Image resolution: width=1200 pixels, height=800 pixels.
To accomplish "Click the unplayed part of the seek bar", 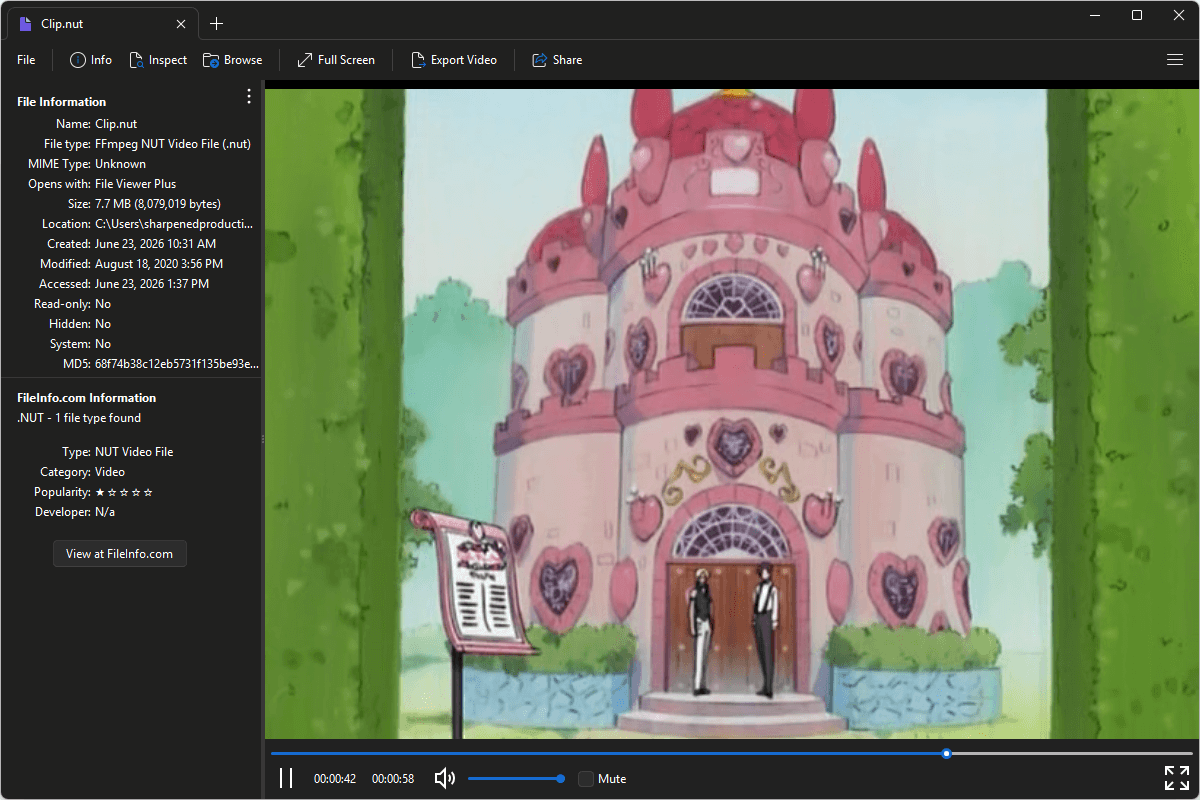I will point(1072,753).
